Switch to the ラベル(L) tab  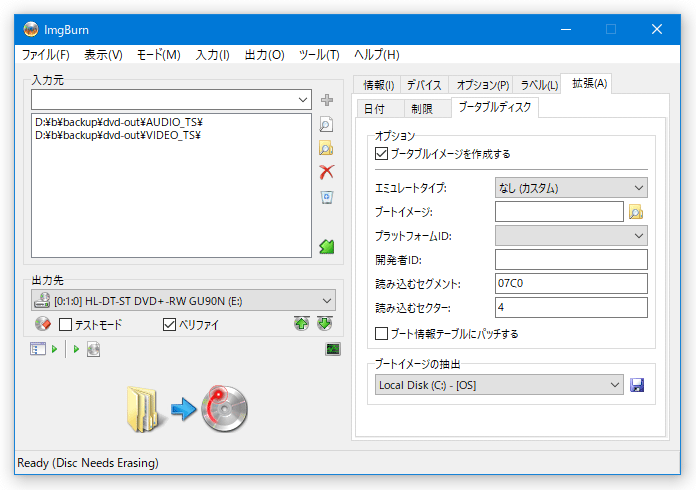[539, 85]
